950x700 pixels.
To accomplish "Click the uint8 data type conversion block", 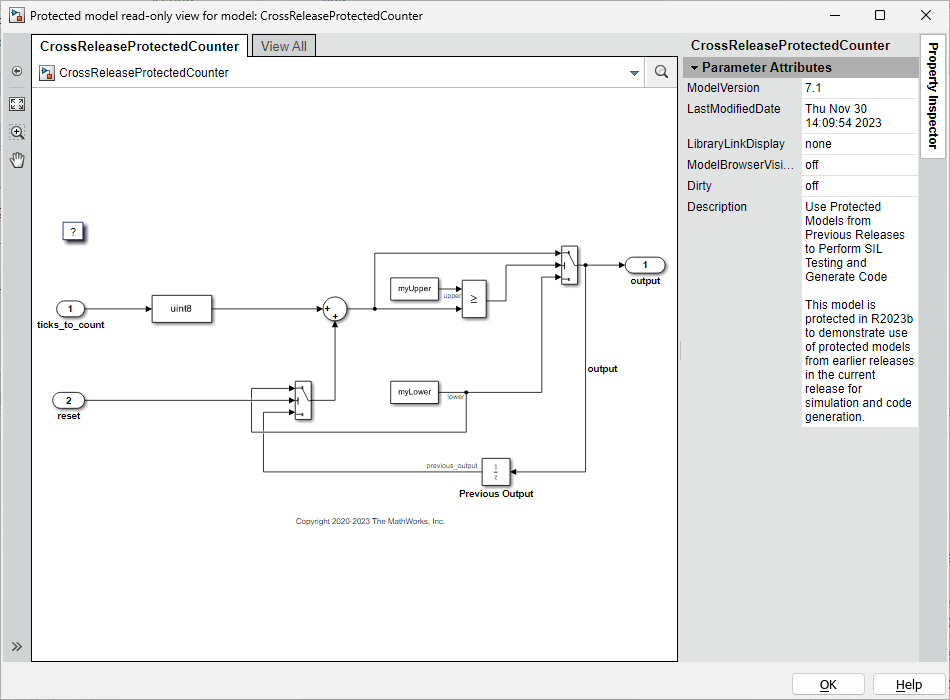I will click(x=181, y=309).
